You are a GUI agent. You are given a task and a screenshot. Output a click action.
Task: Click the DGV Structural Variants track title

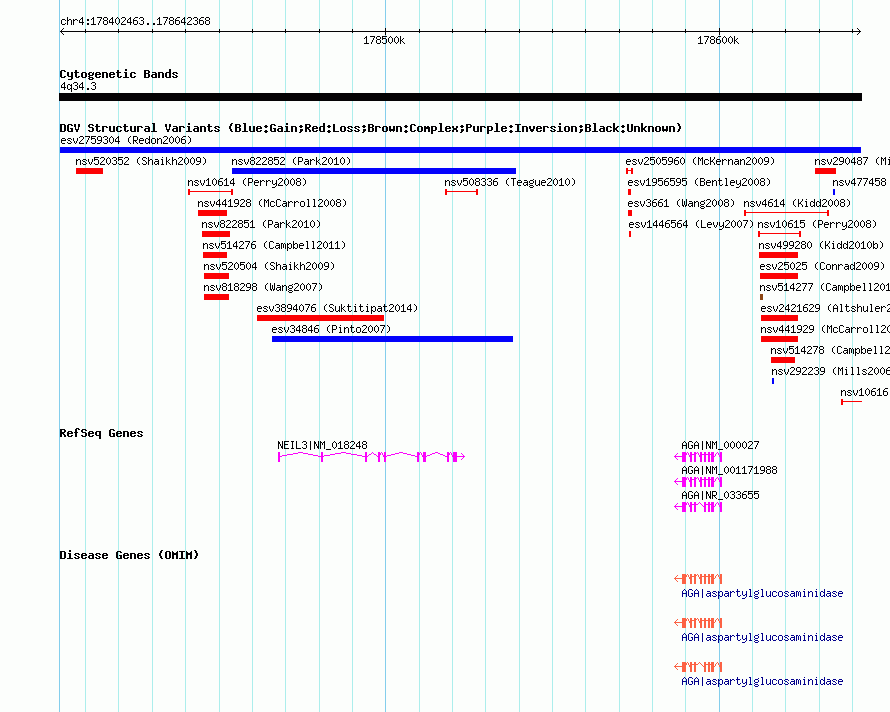coord(371,128)
